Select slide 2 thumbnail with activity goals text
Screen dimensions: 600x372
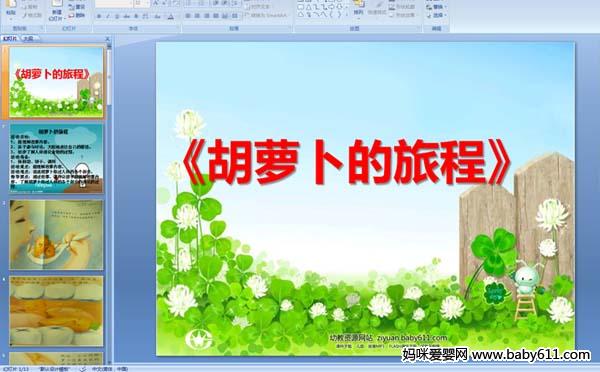[56, 158]
